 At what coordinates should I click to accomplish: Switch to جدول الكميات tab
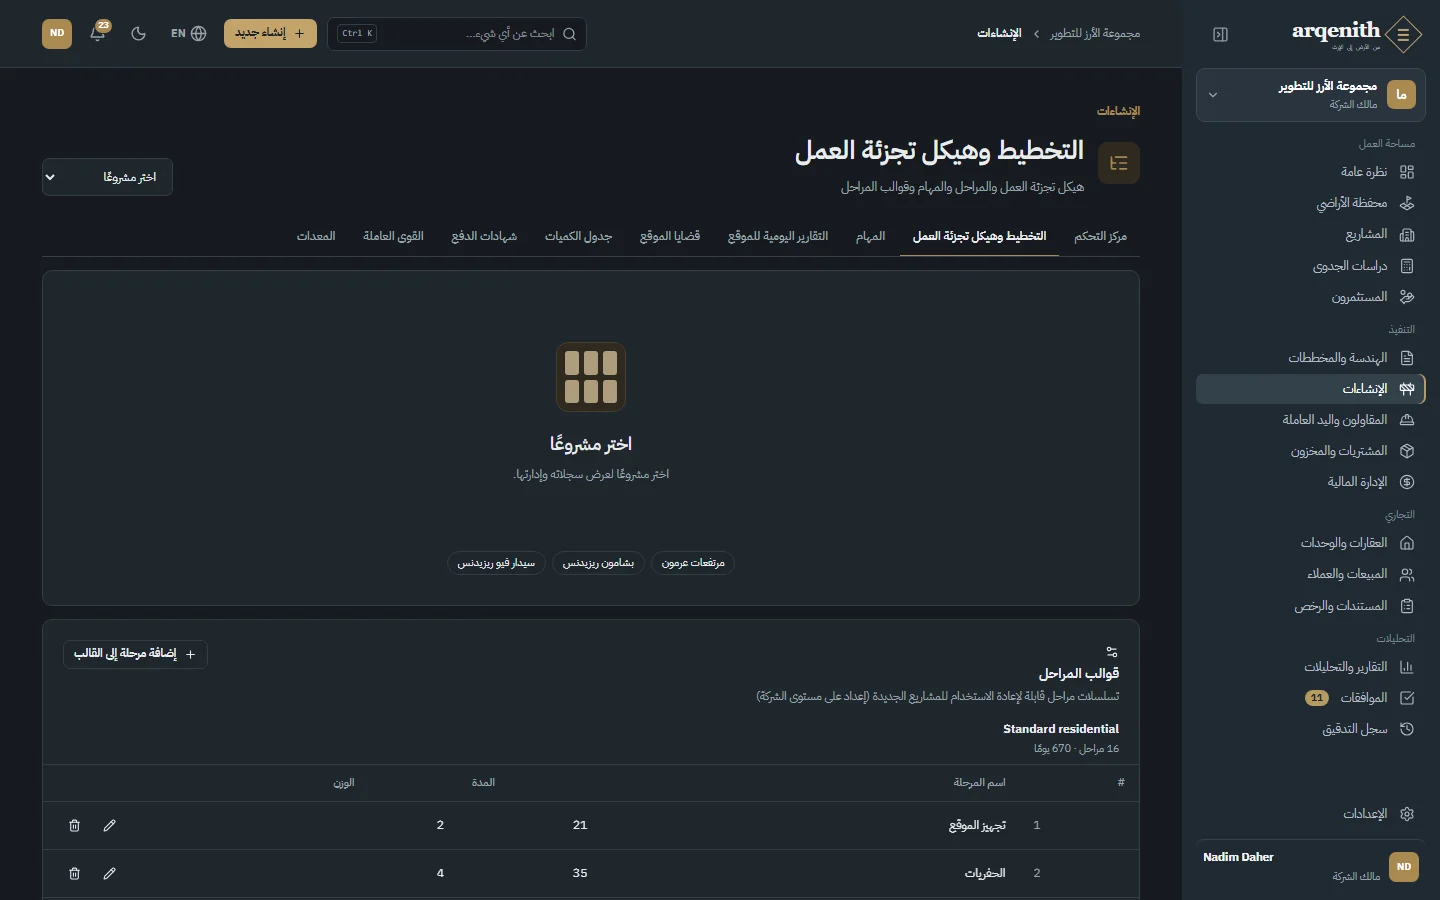[x=578, y=236]
